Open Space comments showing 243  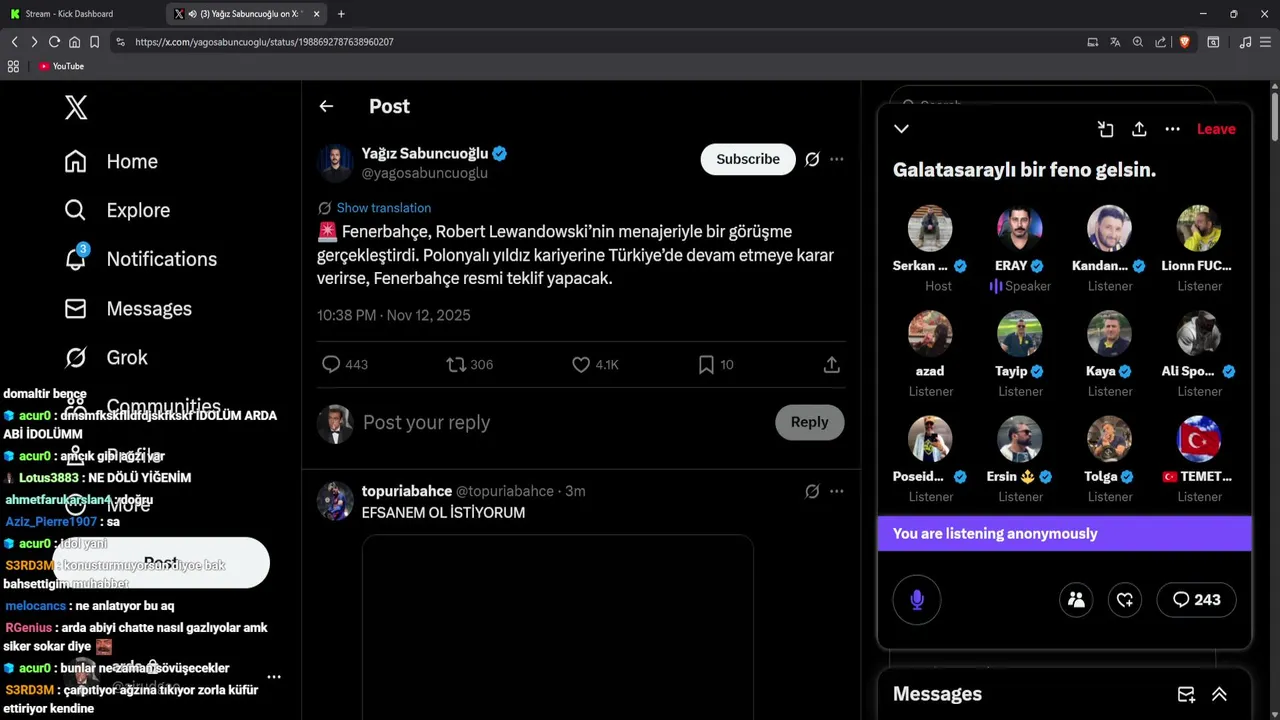pyautogui.click(x=1197, y=600)
